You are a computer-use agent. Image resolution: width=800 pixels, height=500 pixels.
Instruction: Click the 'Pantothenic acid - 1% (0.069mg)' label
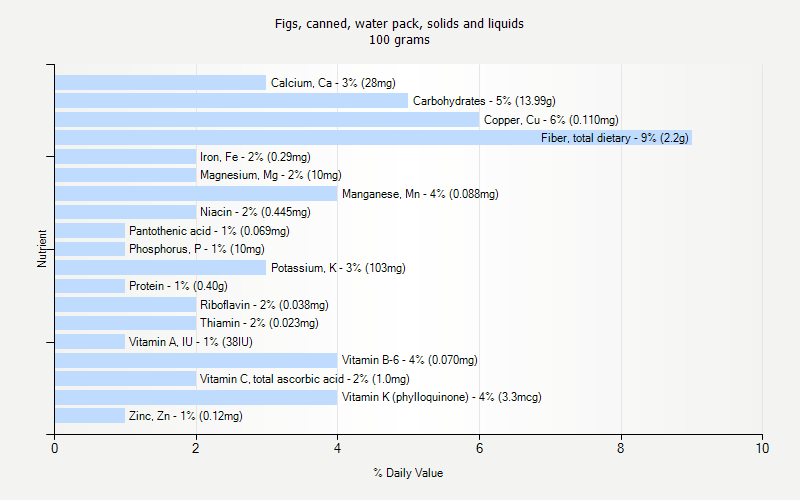pyautogui.click(x=209, y=231)
